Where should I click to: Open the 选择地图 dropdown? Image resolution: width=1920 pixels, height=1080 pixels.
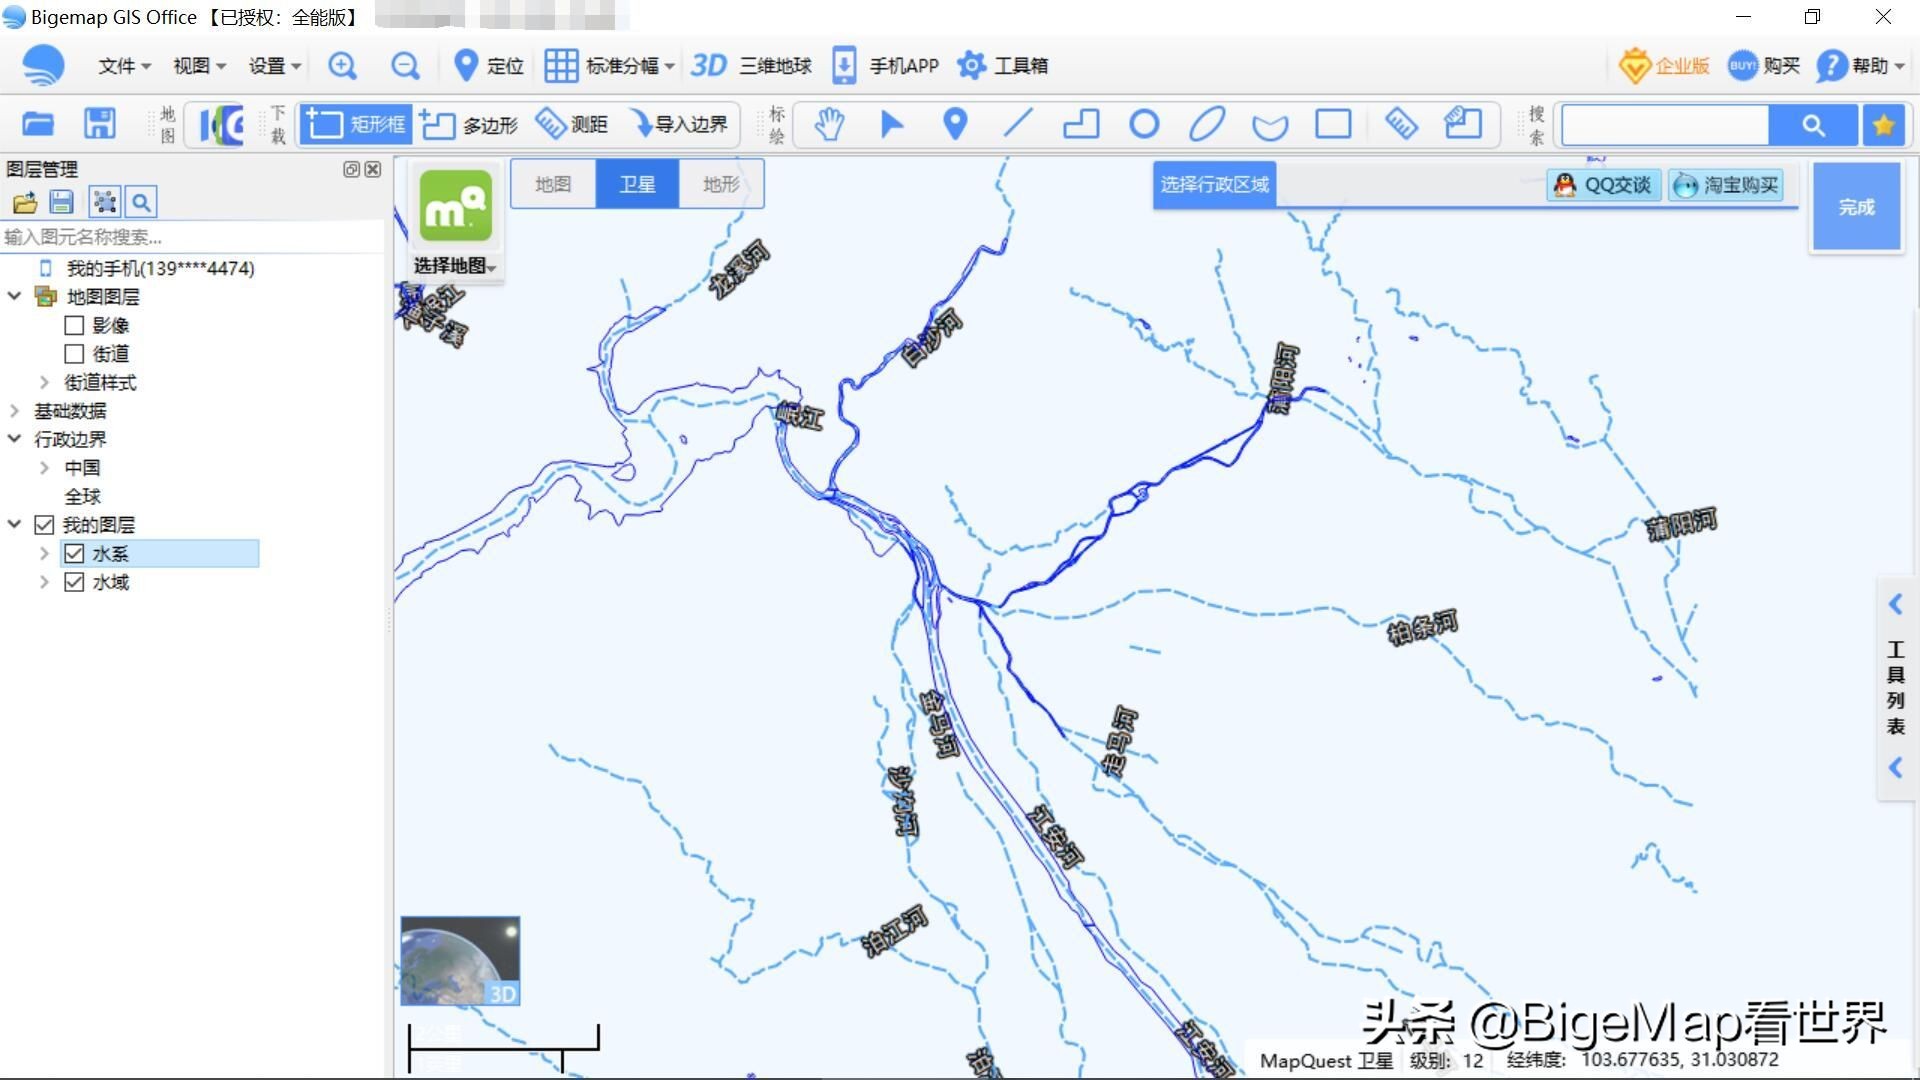(455, 265)
